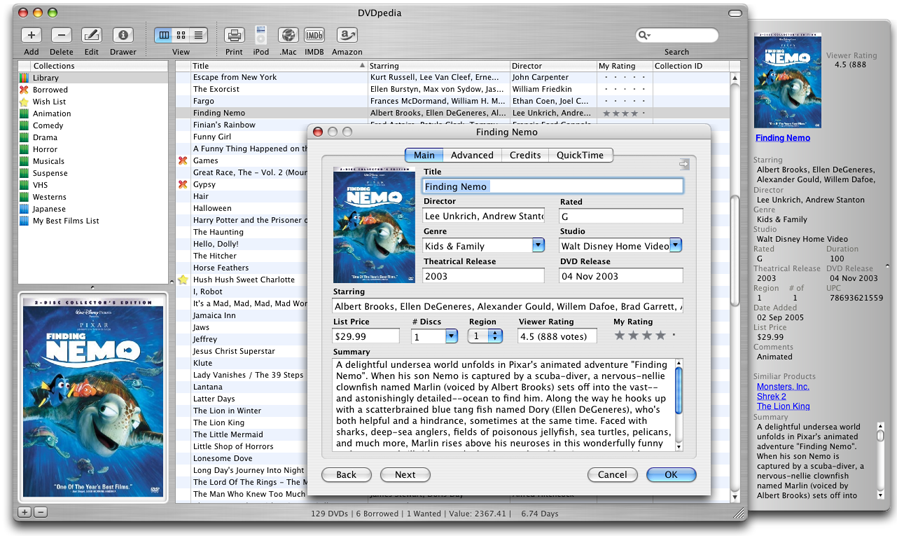The width and height of the screenshot is (897, 536).
Task: Click the List Price field
Action: 366,336
